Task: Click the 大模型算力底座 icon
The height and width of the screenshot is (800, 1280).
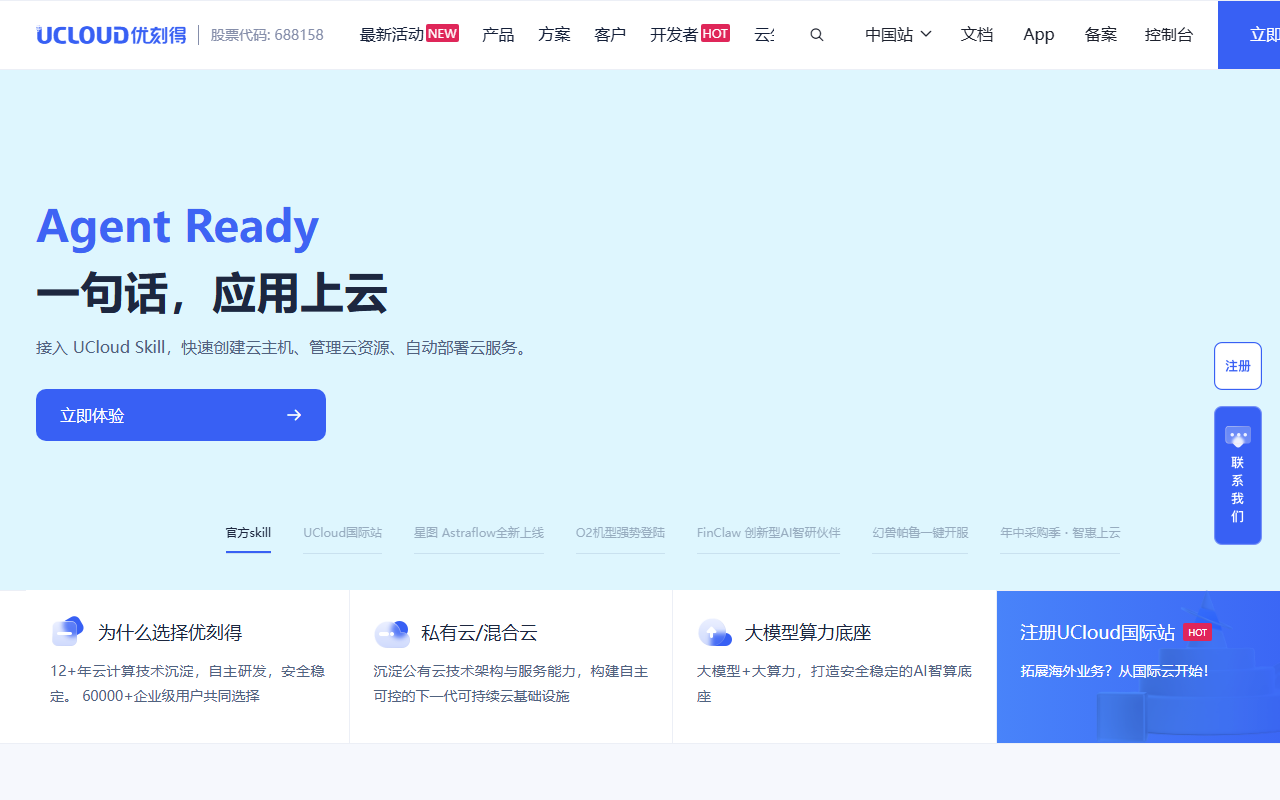Action: click(x=714, y=632)
